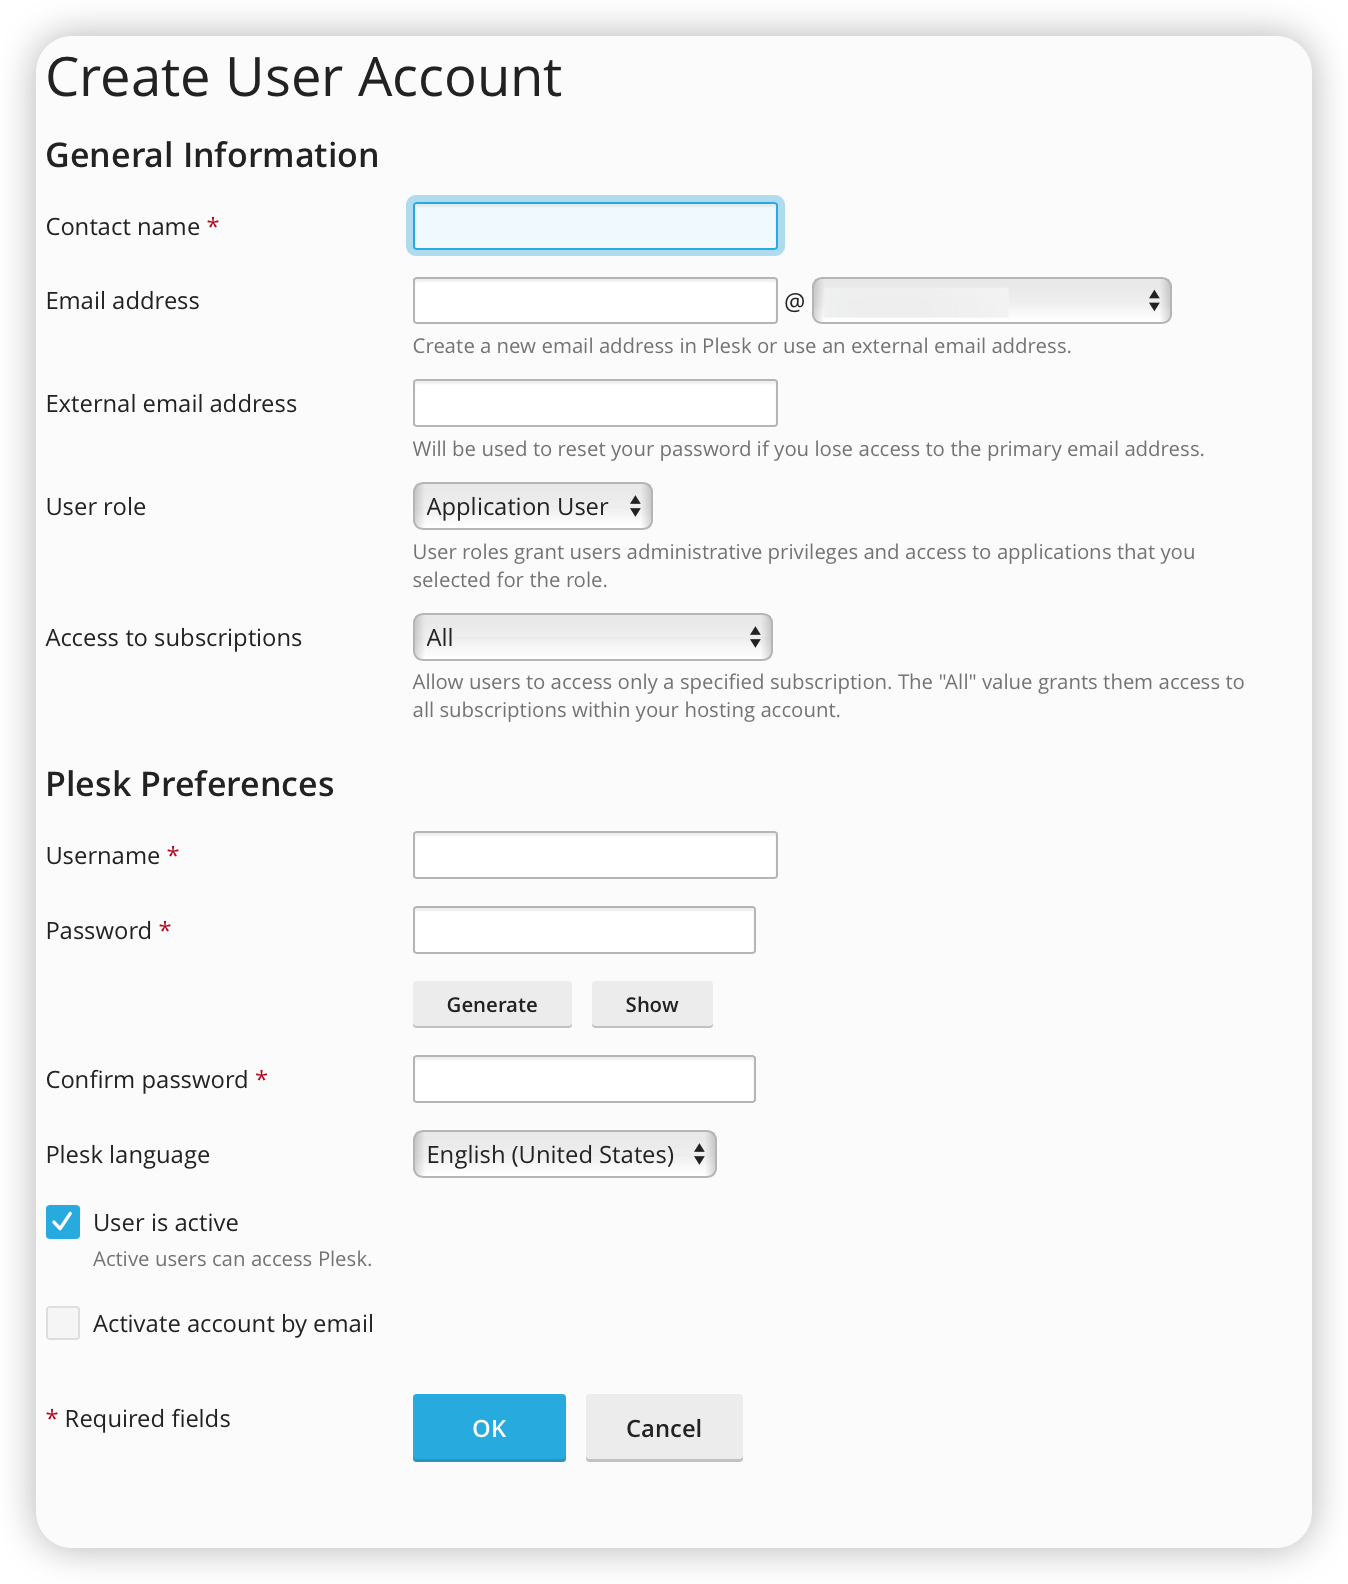Generate a random password
This screenshot has width=1348, height=1584.
click(x=491, y=1004)
